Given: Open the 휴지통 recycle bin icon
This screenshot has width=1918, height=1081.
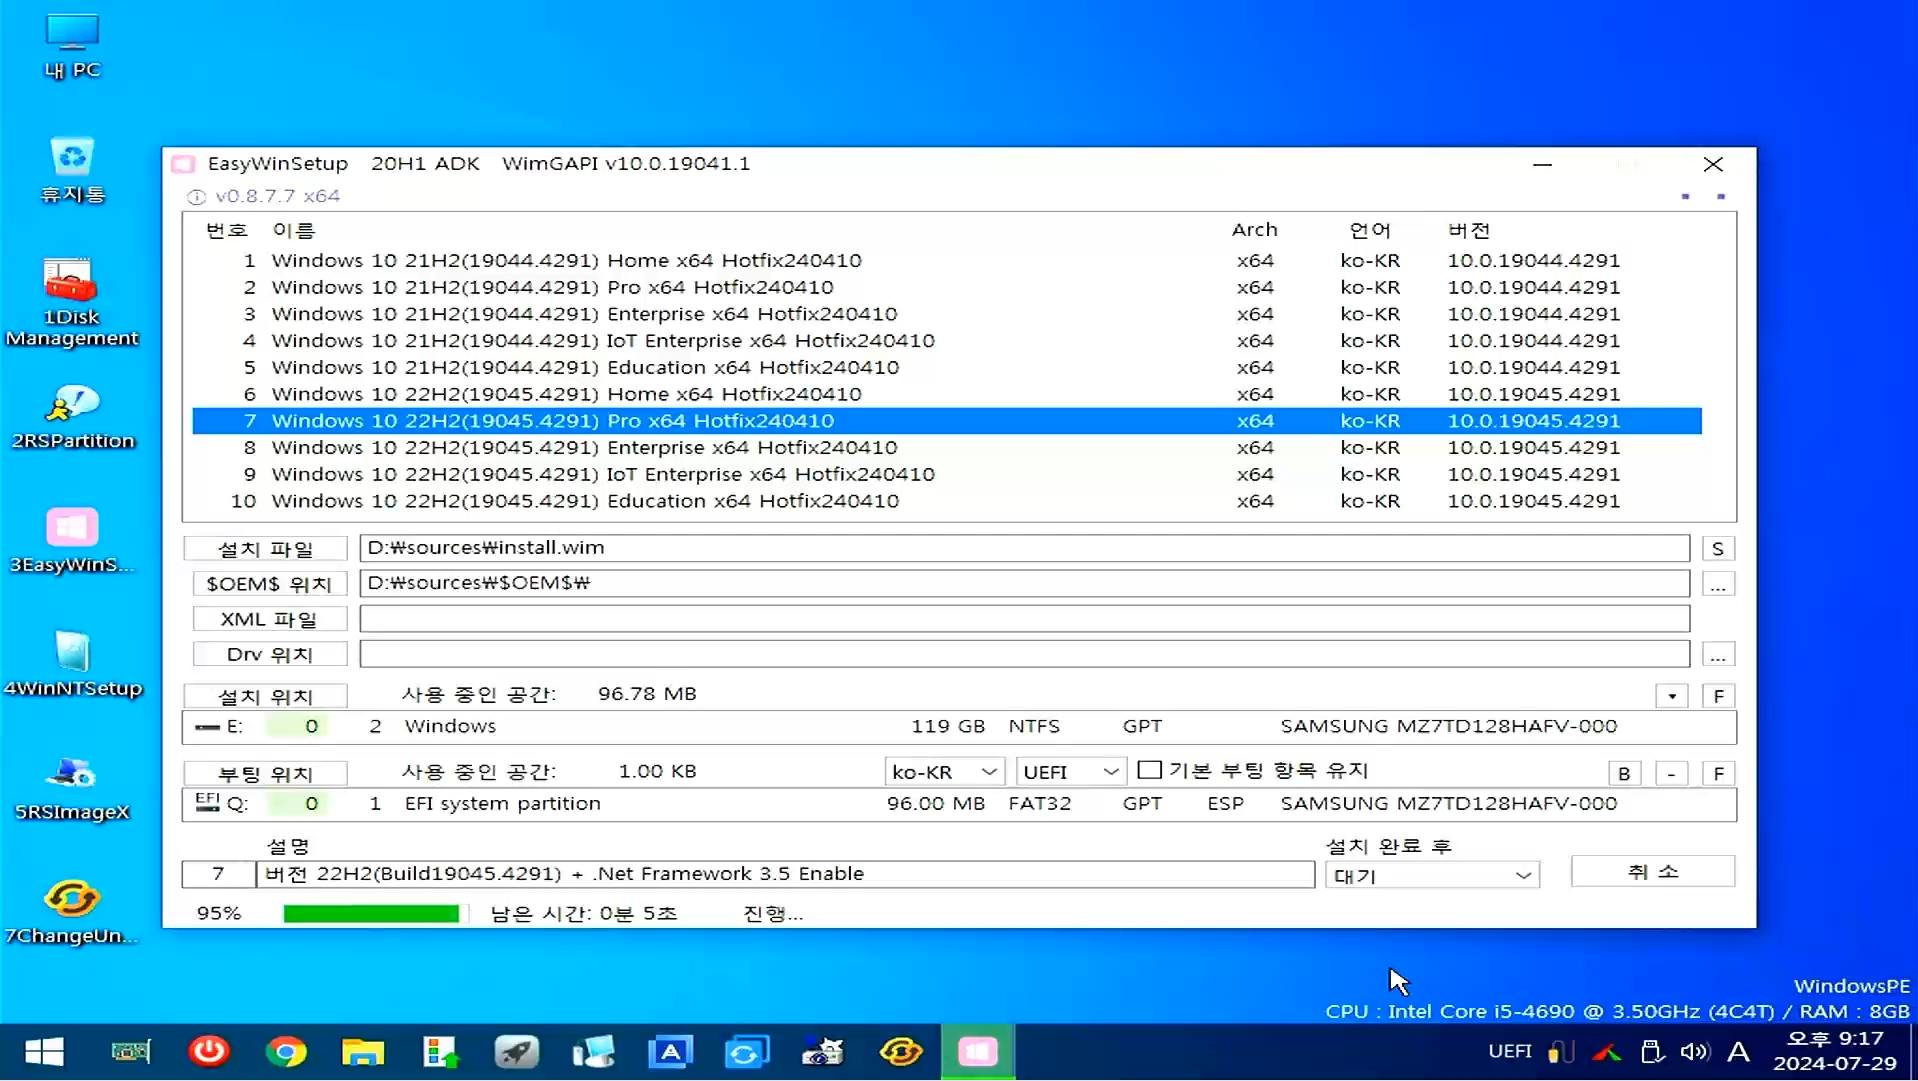Looking at the screenshot, I should tap(72, 170).
